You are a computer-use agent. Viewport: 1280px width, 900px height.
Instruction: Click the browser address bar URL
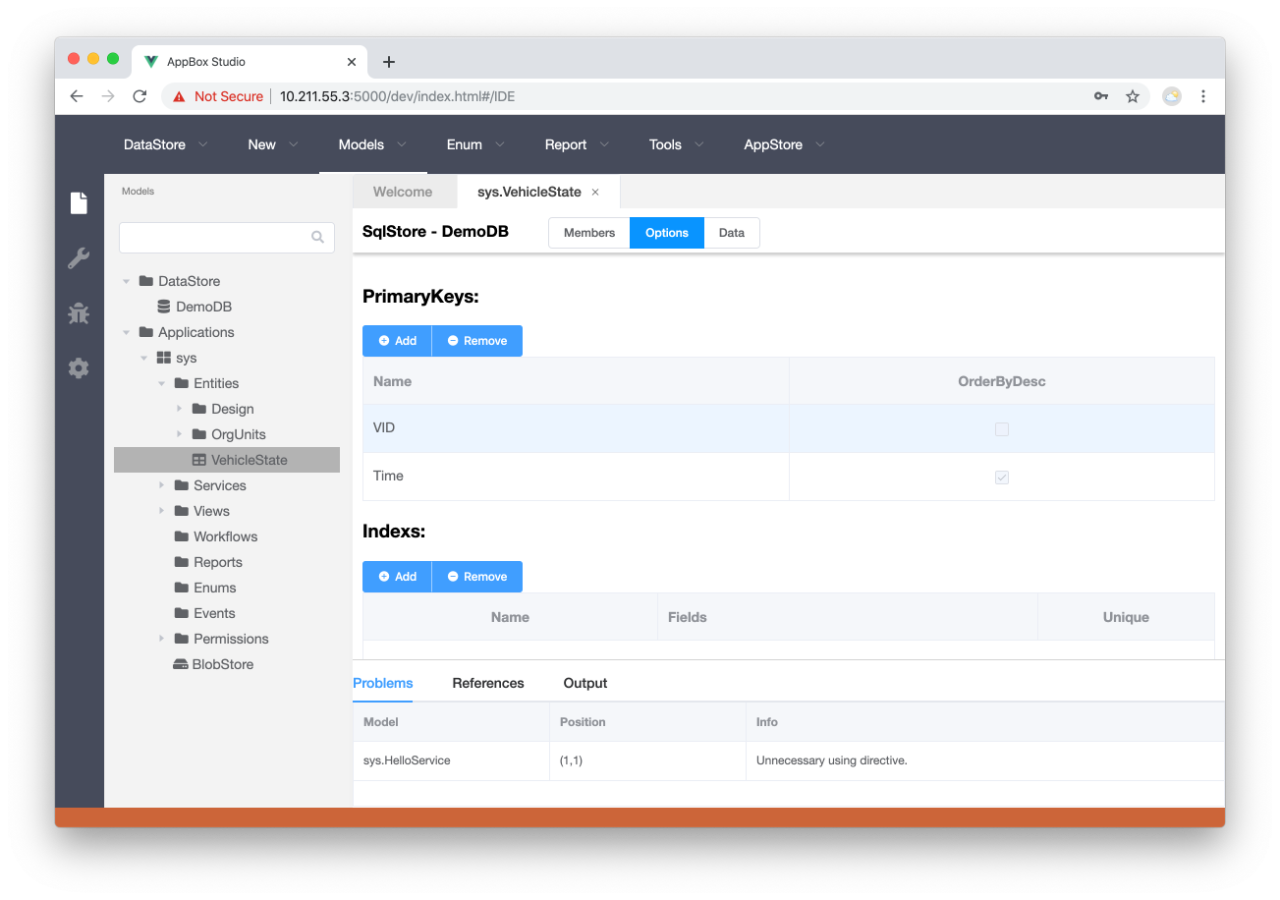[397, 97]
